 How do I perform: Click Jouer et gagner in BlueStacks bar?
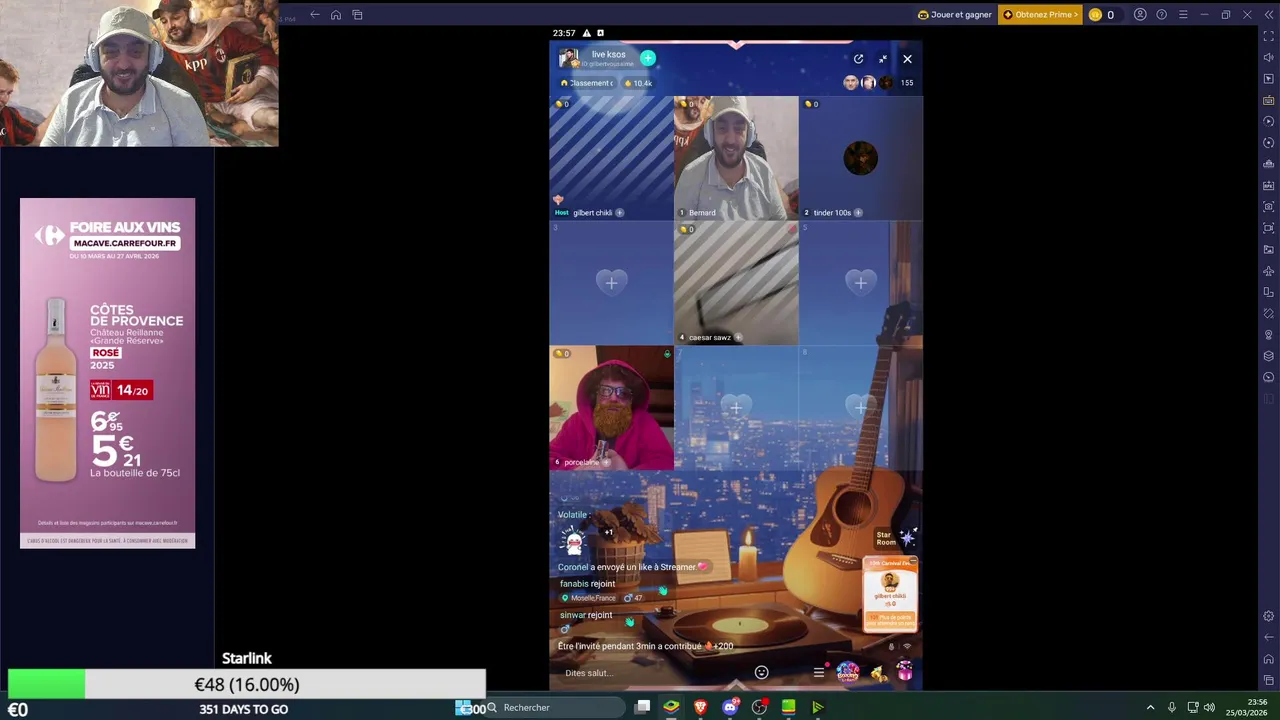coord(954,15)
